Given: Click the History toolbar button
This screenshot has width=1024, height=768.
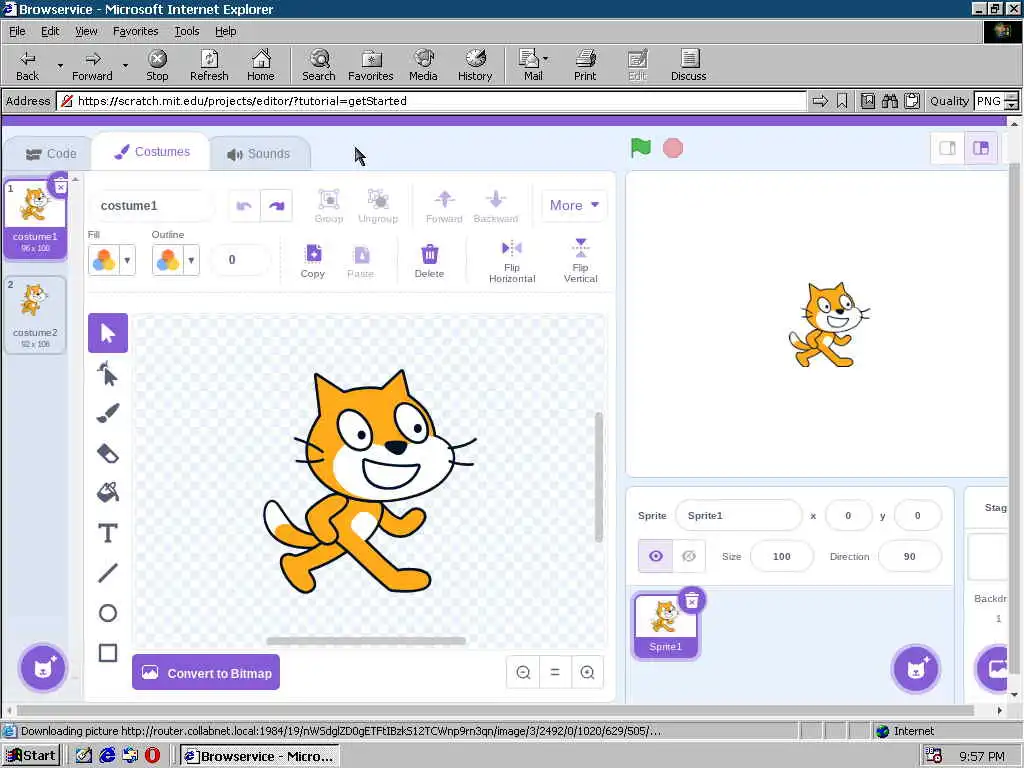Looking at the screenshot, I should tap(475, 65).
